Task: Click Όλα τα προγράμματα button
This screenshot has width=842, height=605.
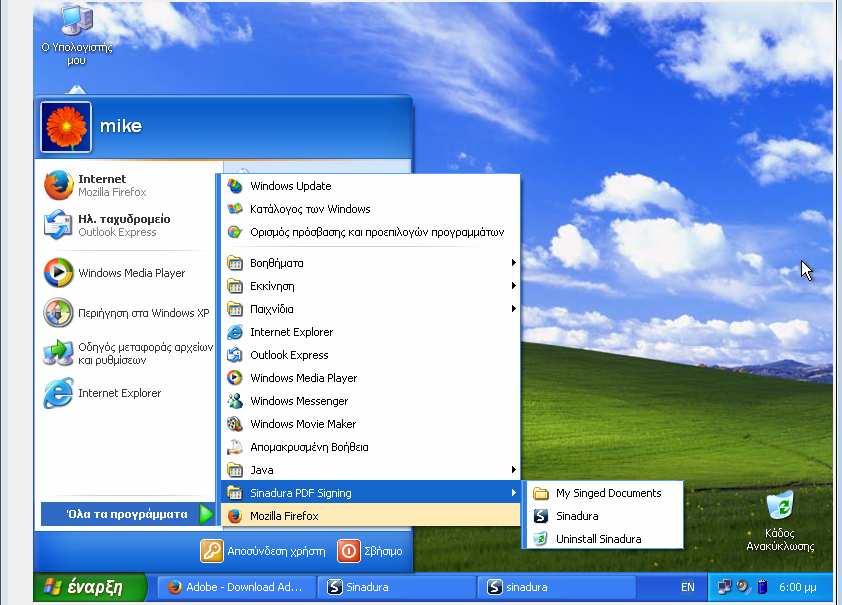Action: point(128,514)
